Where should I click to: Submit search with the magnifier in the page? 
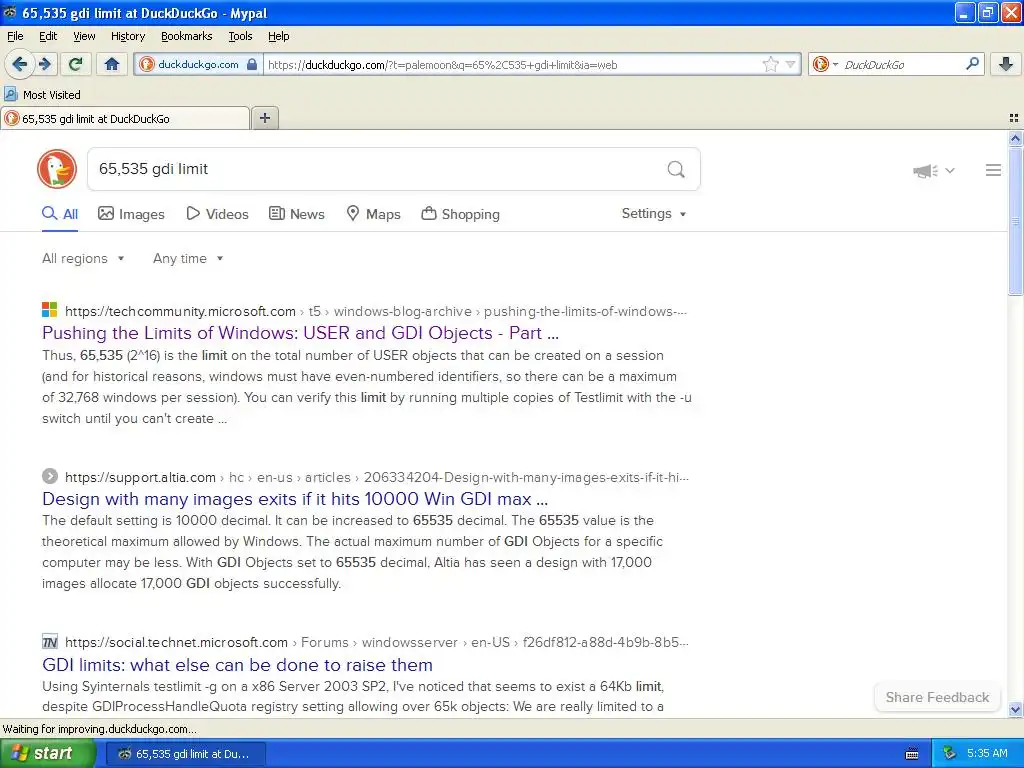(676, 170)
